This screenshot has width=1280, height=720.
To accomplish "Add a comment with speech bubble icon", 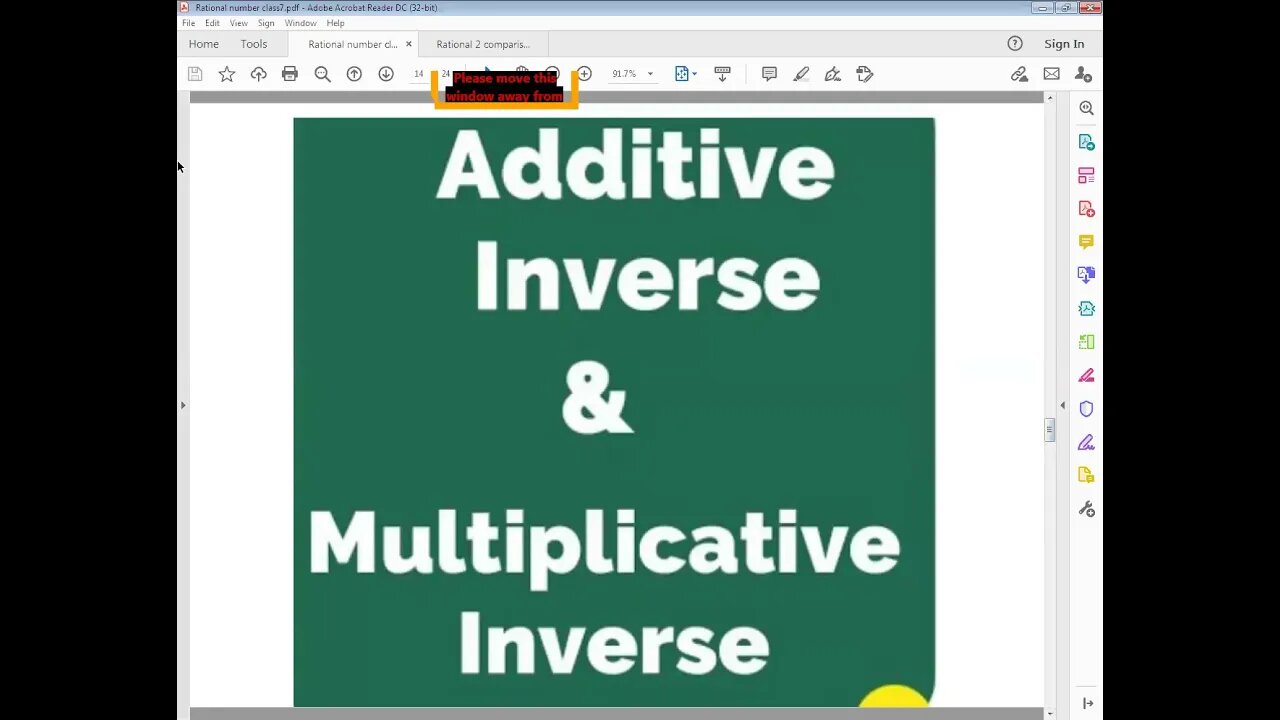I will [x=769, y=74].
